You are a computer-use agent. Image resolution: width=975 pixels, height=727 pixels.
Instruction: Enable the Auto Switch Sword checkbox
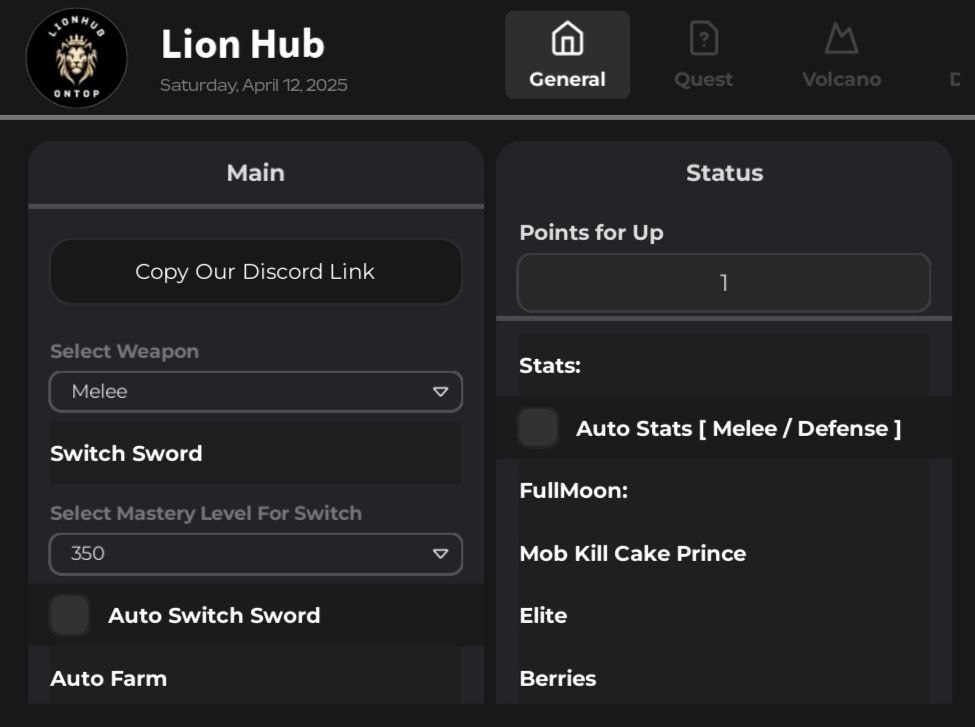pyautogui.click(x=70, y=615)
